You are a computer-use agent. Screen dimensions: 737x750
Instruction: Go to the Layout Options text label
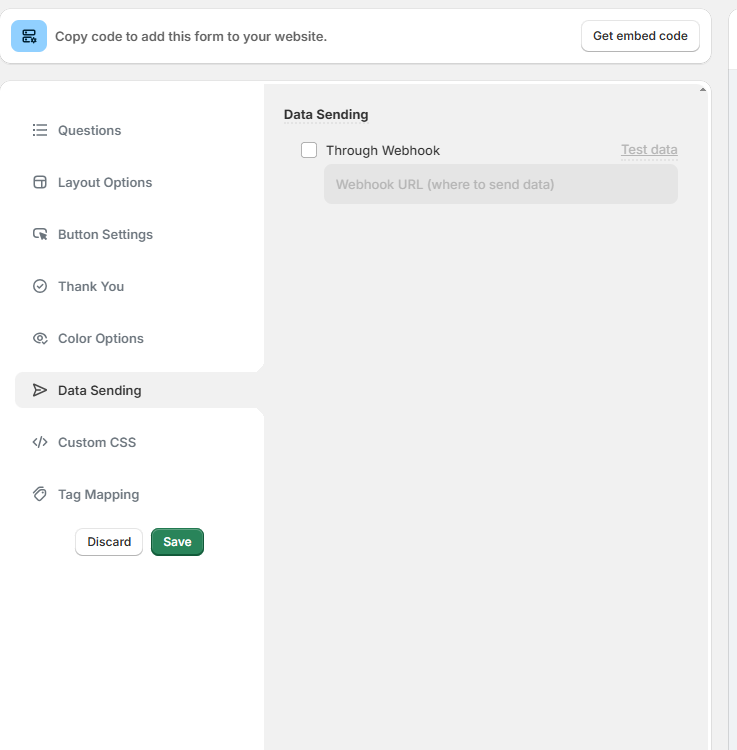pyautogui.click(x=105, y=182)
